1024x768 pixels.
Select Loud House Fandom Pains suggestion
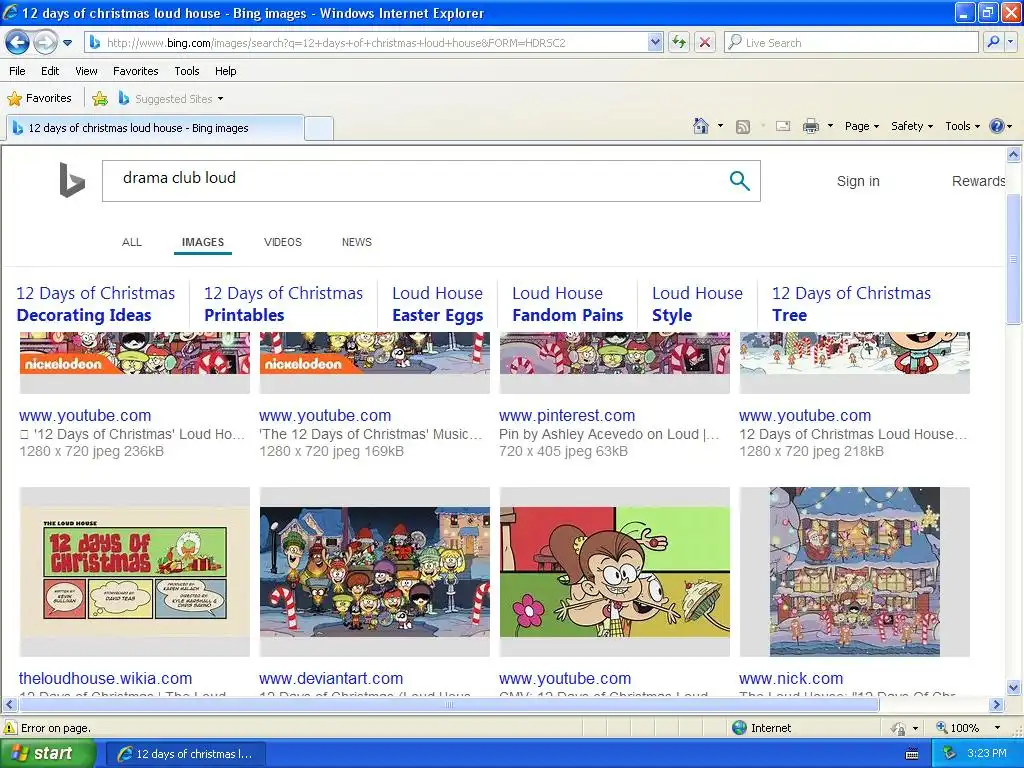click(x=568, y=304)
